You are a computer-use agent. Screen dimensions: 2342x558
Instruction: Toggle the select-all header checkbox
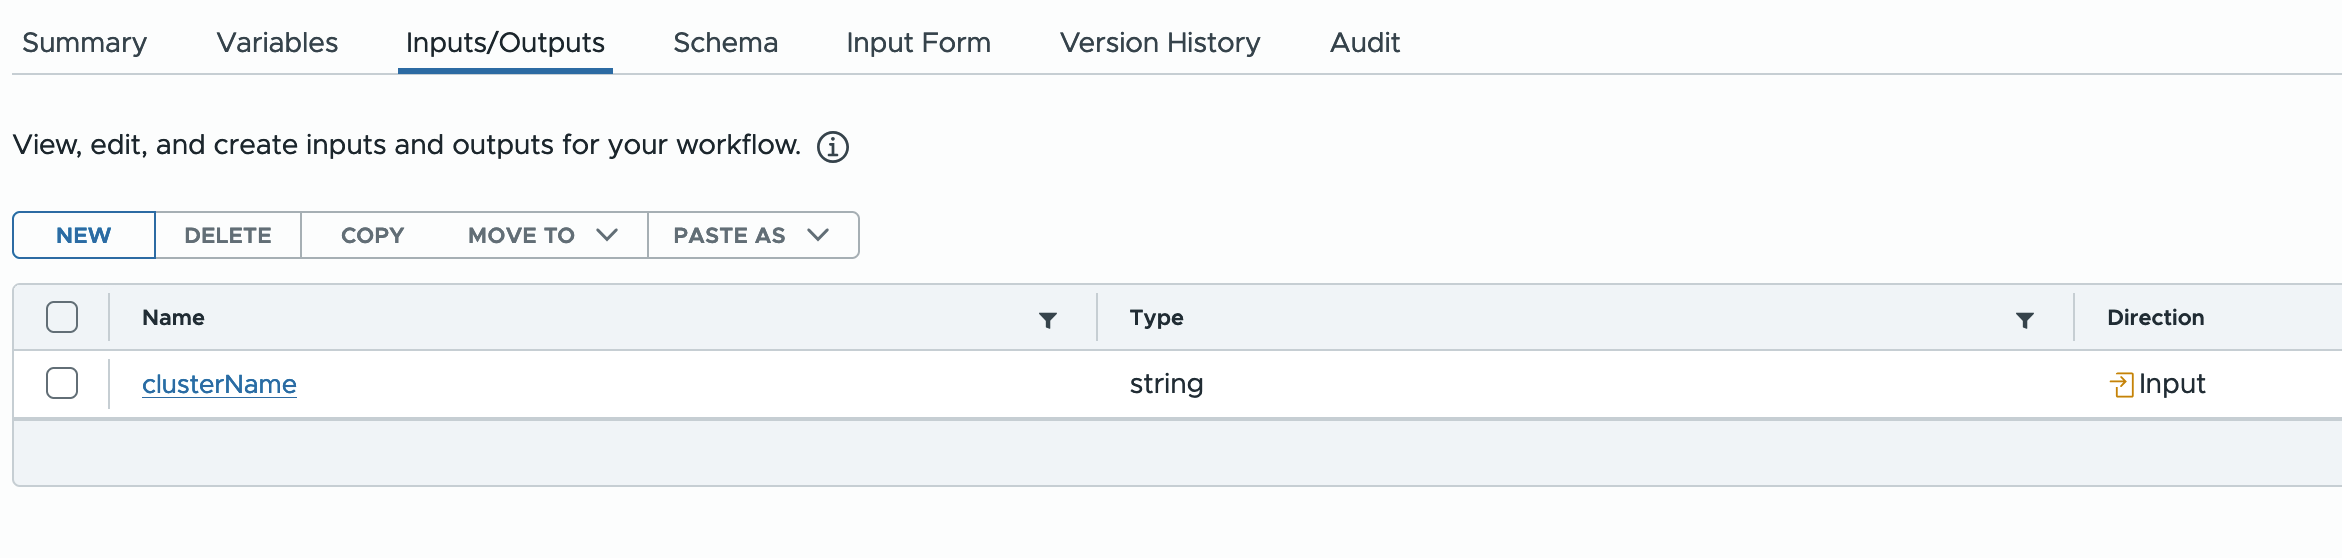(x=62, y=317)
